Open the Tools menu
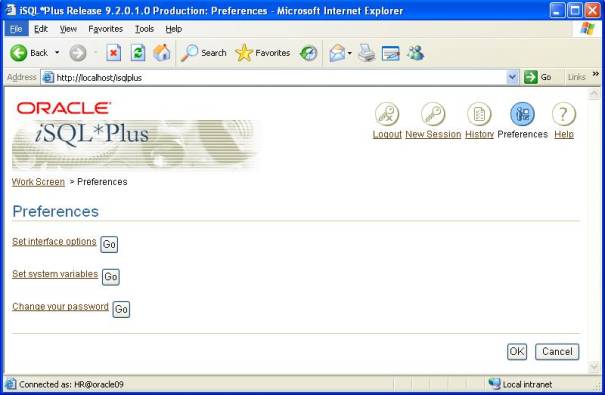Image resolution: width=605 pixels, height=395 pixels. (x=144, y=29)
